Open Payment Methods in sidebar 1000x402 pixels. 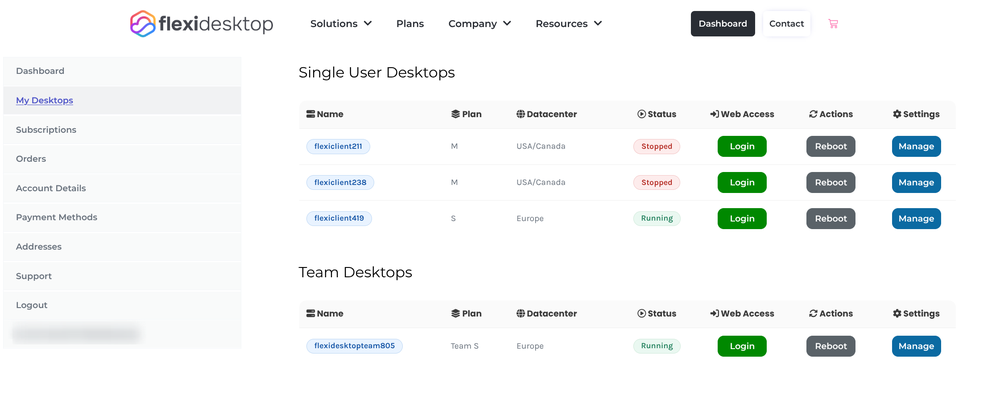coord(122,217)
